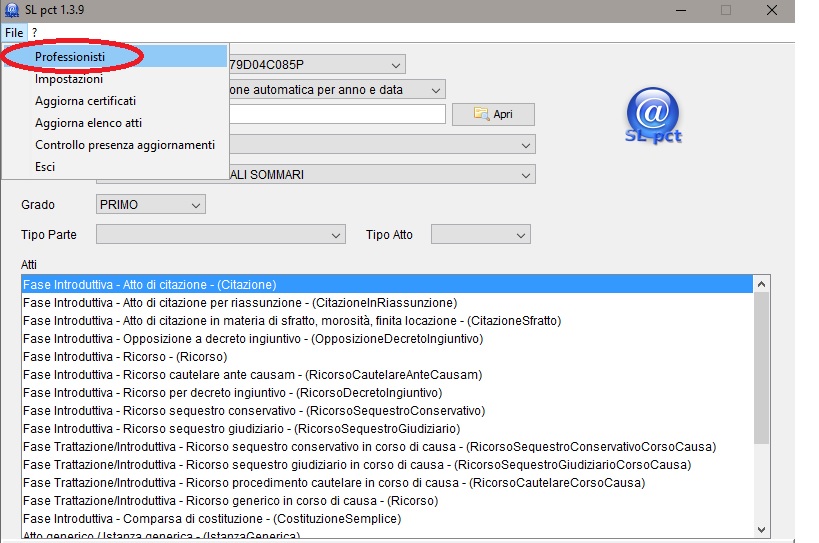Click the Atti list vertical scrollbar
Screen dimensions: 819x543
tap(761, 370)
